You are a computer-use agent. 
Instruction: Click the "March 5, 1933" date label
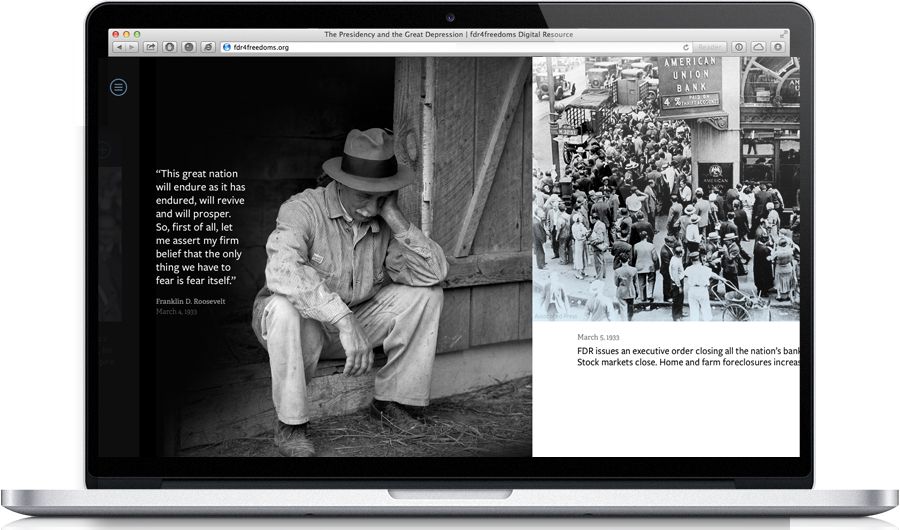tap(598, 337)
